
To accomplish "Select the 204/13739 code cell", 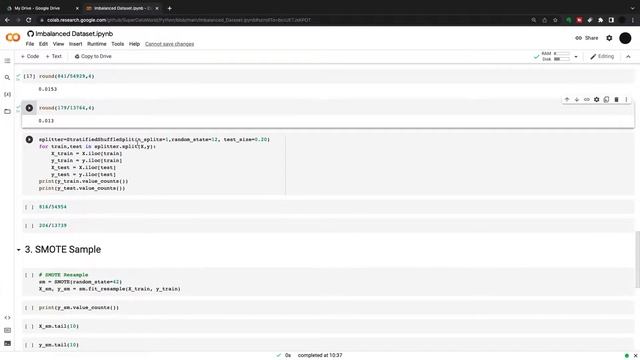I will pos(329,226).
